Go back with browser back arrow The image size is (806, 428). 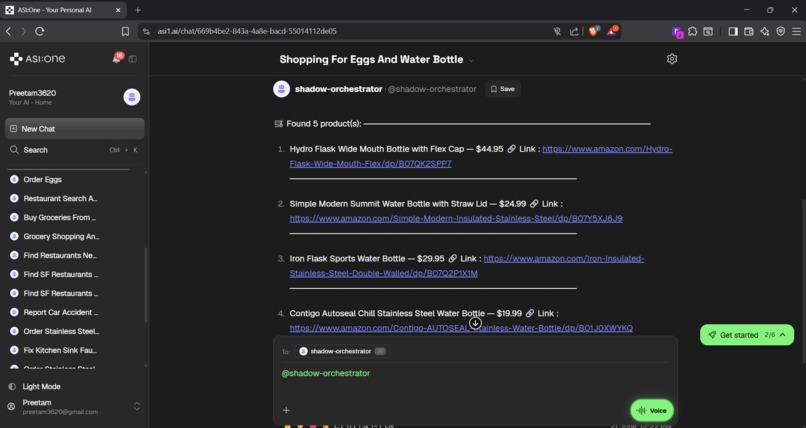[x=9, y=31]
